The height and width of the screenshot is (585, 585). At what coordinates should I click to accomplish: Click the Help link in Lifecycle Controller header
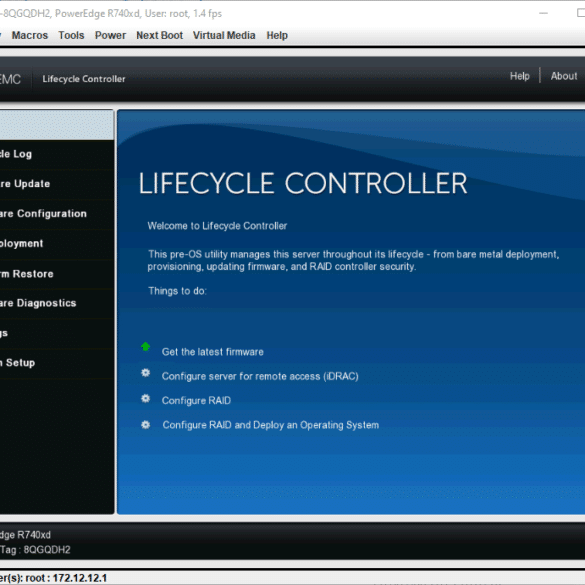coord(520,76)
